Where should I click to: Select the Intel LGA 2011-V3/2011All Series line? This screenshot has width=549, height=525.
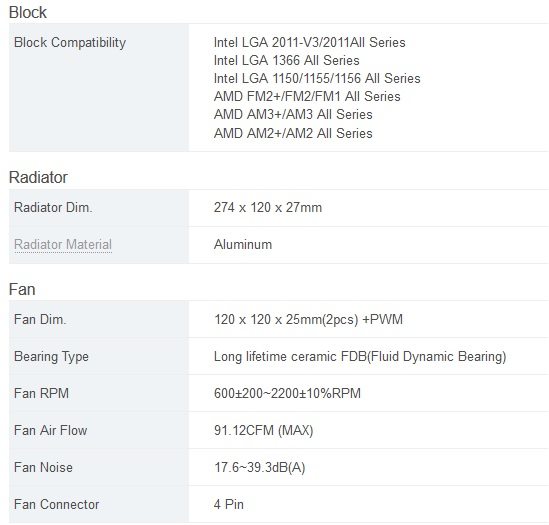coord(310,42)
